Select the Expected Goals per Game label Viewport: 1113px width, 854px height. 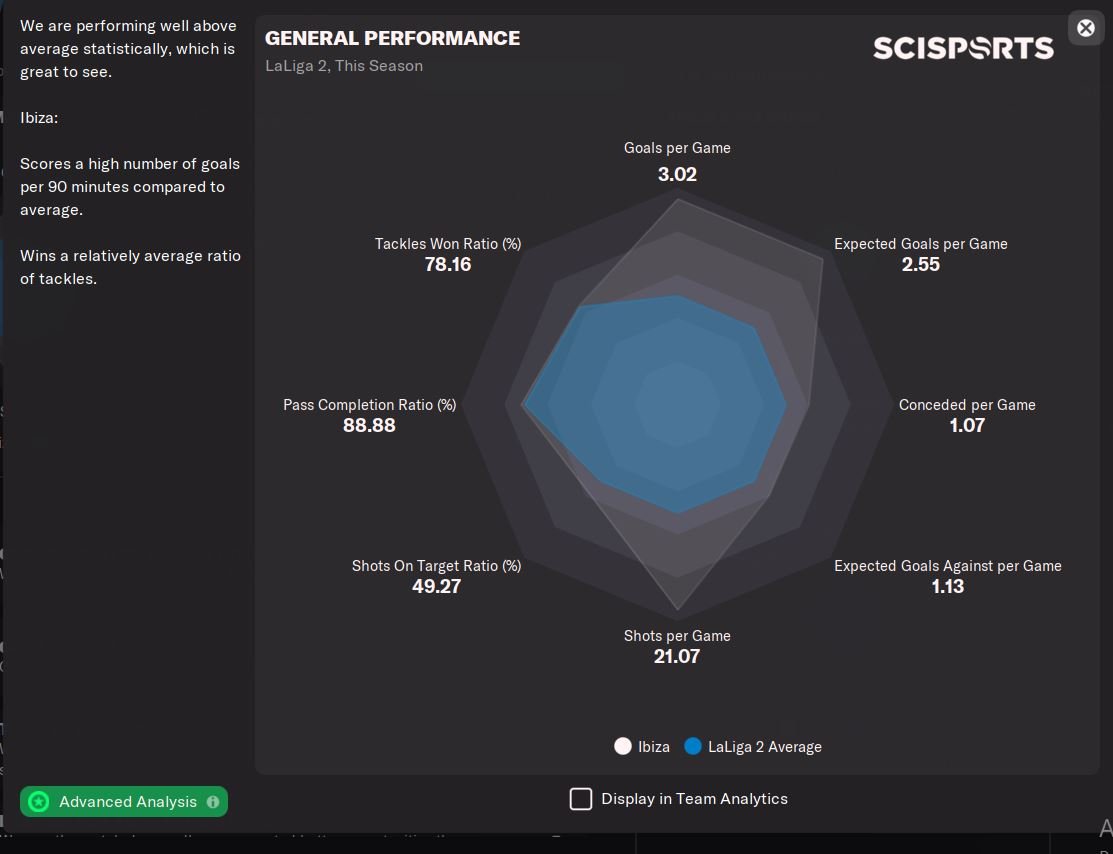[x=921, y=243]
